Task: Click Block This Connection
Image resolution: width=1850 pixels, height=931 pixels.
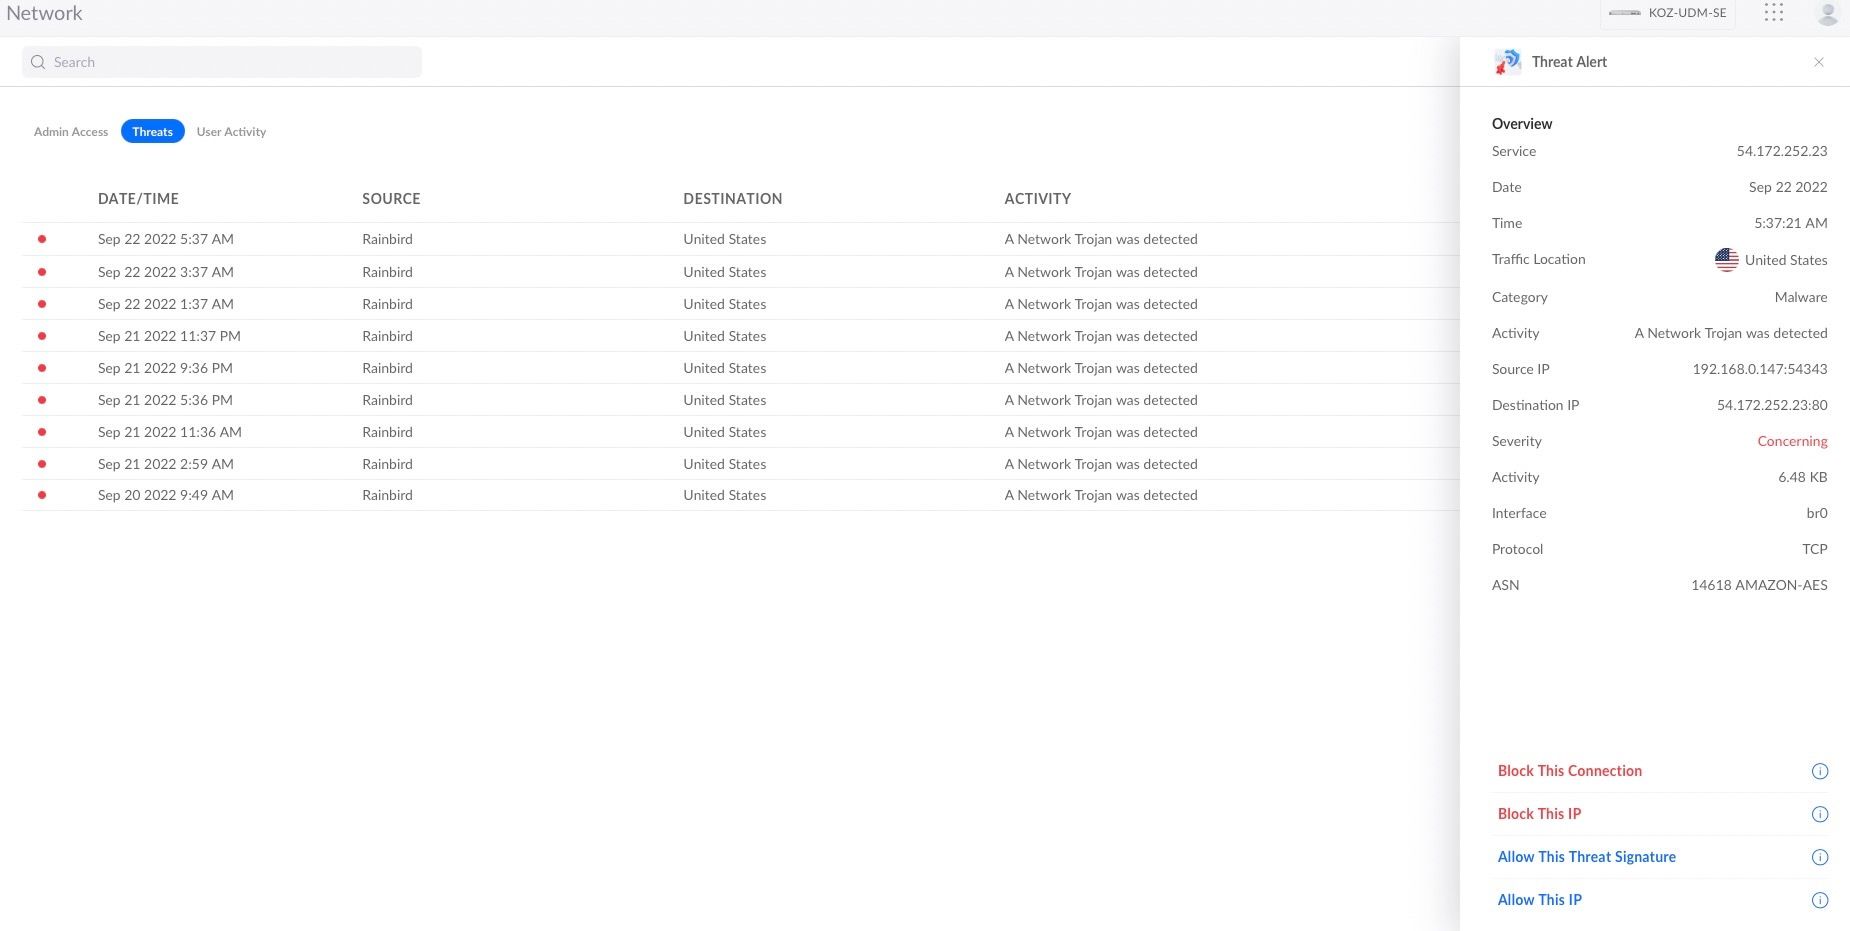Action: pyautogui.click(x=1569, y=771)
